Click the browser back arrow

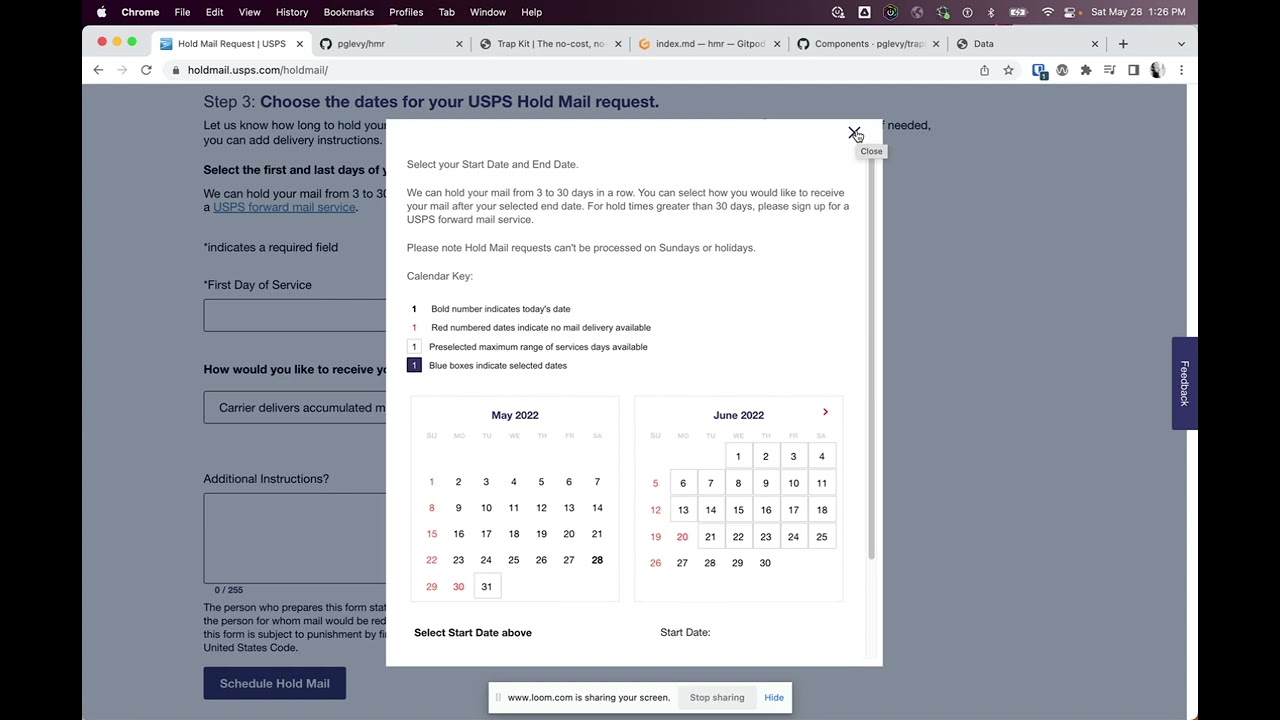coord(98,70)
